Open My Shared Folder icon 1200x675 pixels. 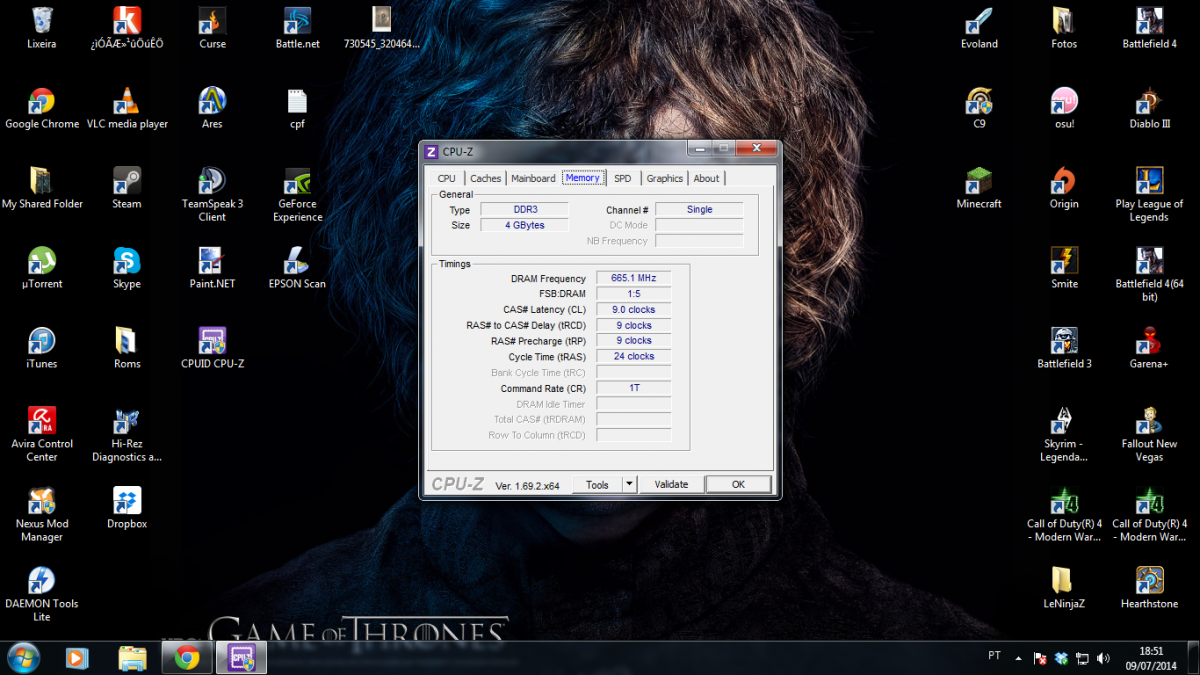[42, 188]
